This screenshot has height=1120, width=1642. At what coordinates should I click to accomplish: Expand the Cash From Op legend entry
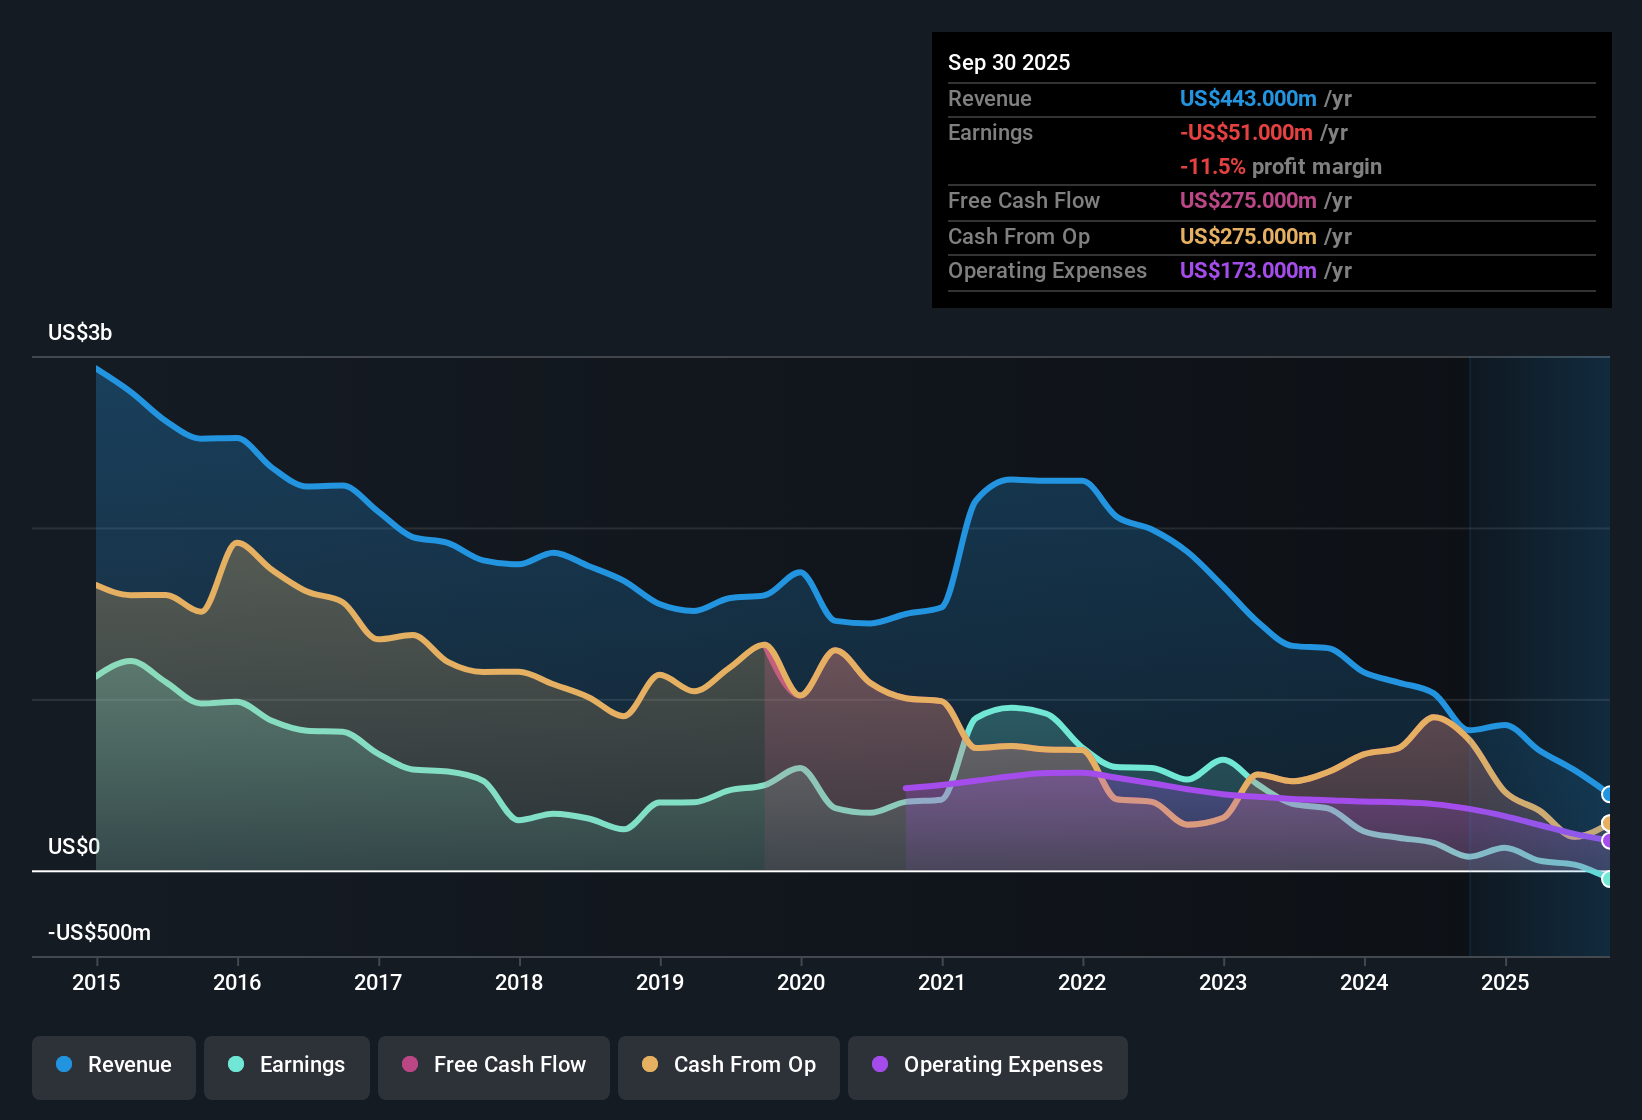point(728,1065)
